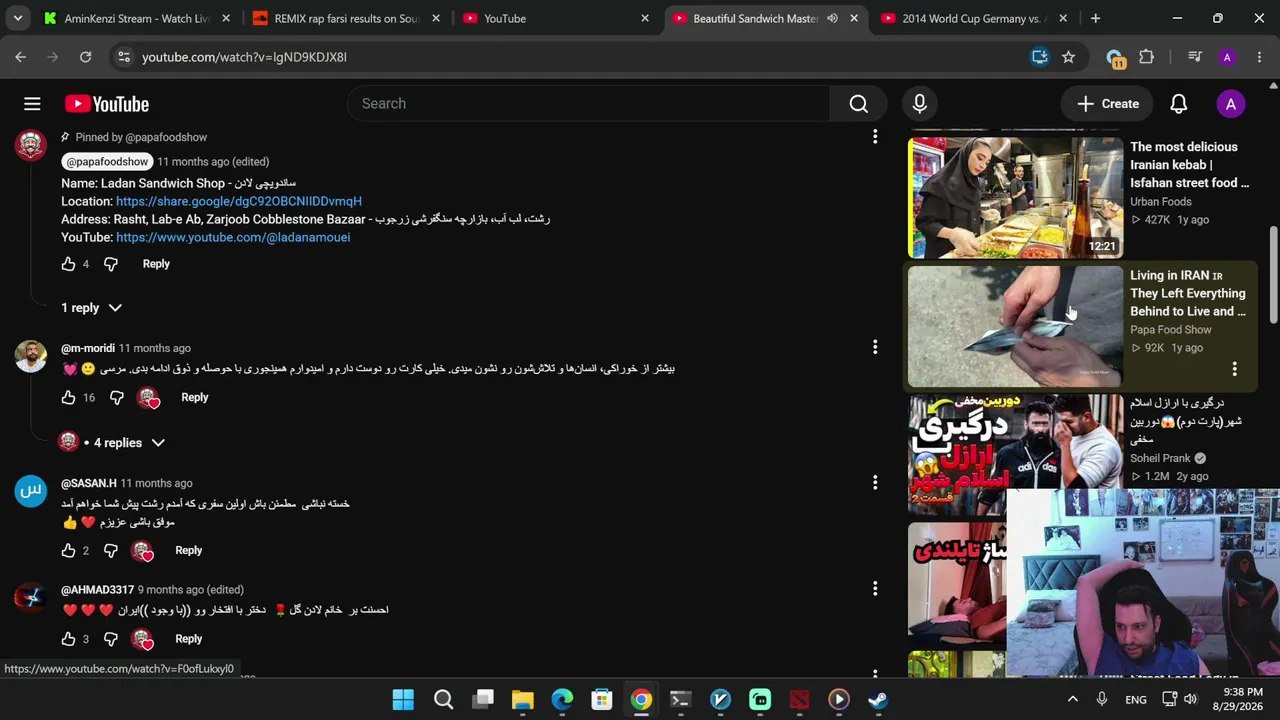Close the Beautiful Sandwich Master tab
The height and width of the screenshot is (720, 1280).
[x=854, y=18]
